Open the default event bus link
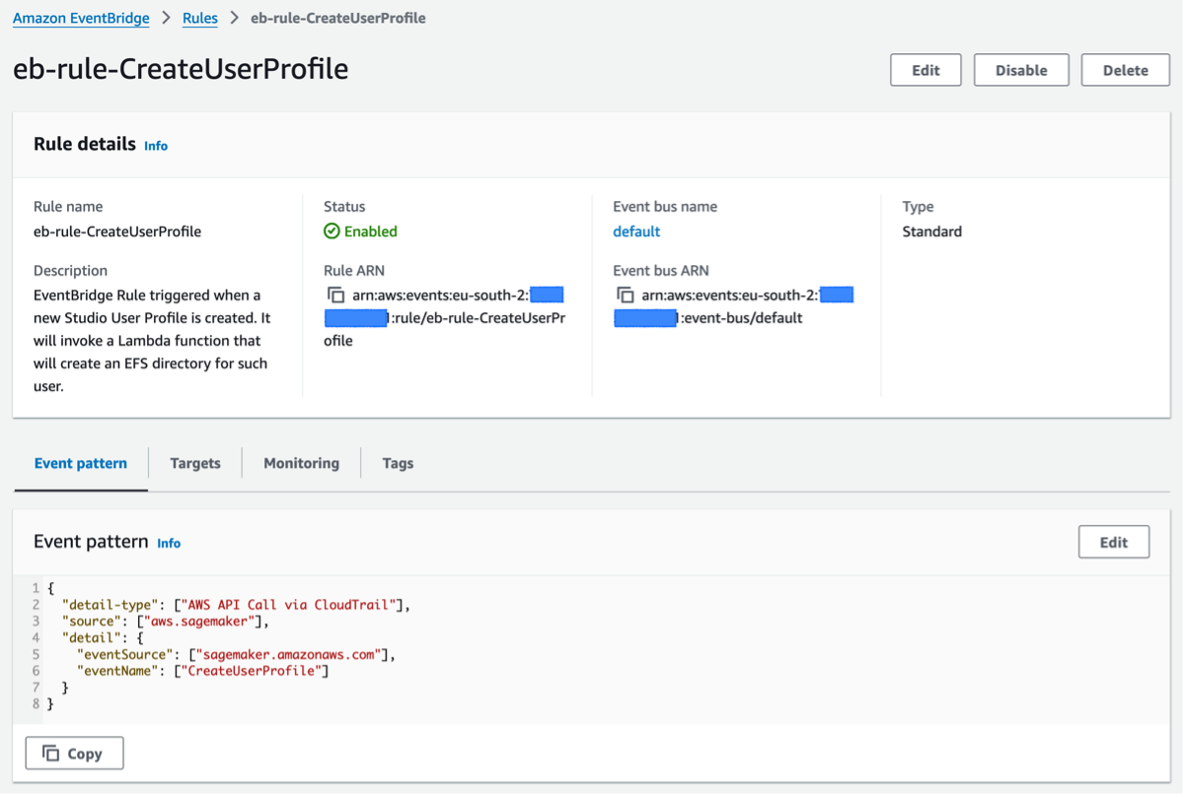This screenshot has height=797, width=1185. point(636,231)
